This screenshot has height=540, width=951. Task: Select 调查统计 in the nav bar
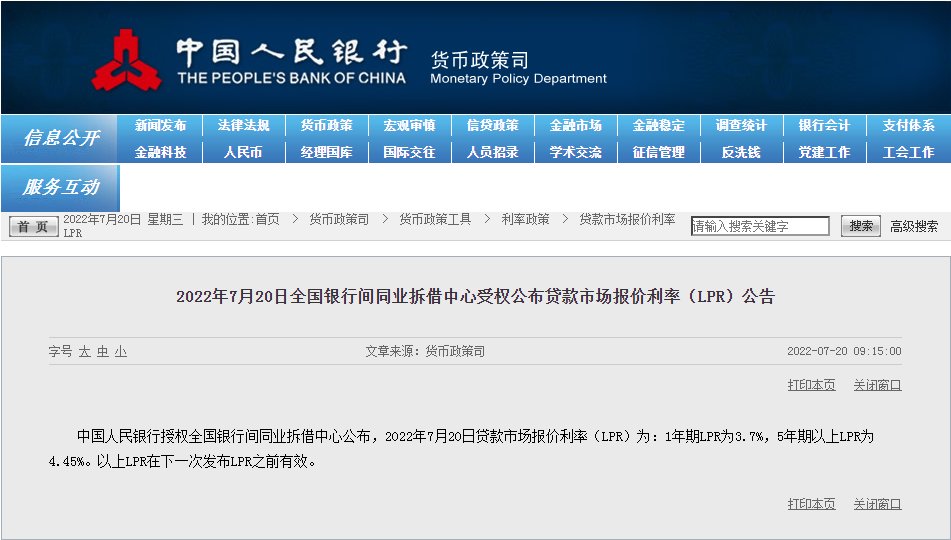click(741, 126)
